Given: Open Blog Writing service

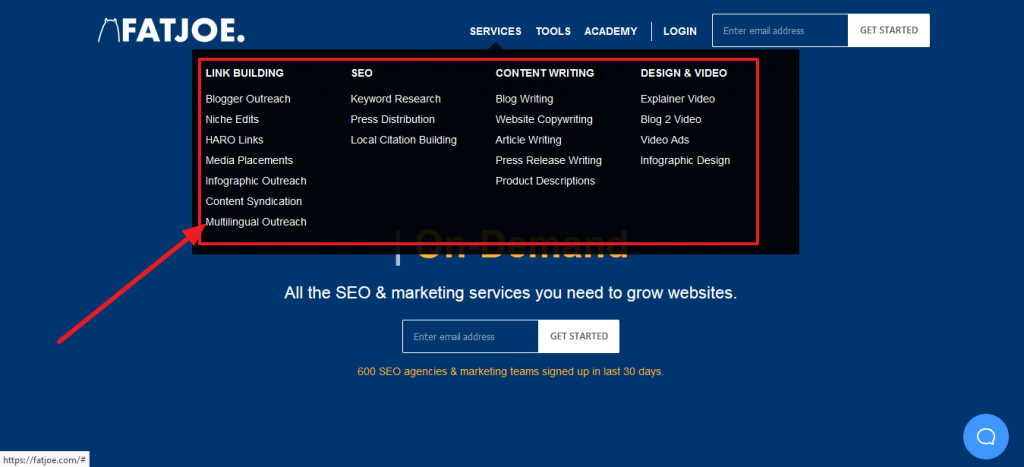Looking at the screenshot, I should point(524,99).
